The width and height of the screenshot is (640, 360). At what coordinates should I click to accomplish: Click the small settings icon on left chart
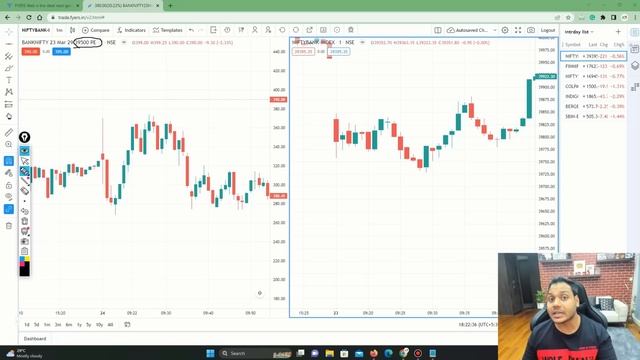click(x=260, y=293)
